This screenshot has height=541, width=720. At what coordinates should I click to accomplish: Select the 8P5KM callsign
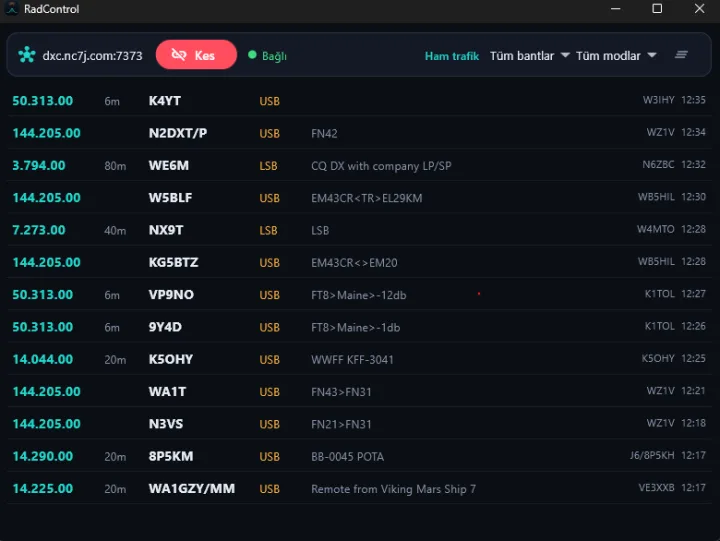point(171,456)
